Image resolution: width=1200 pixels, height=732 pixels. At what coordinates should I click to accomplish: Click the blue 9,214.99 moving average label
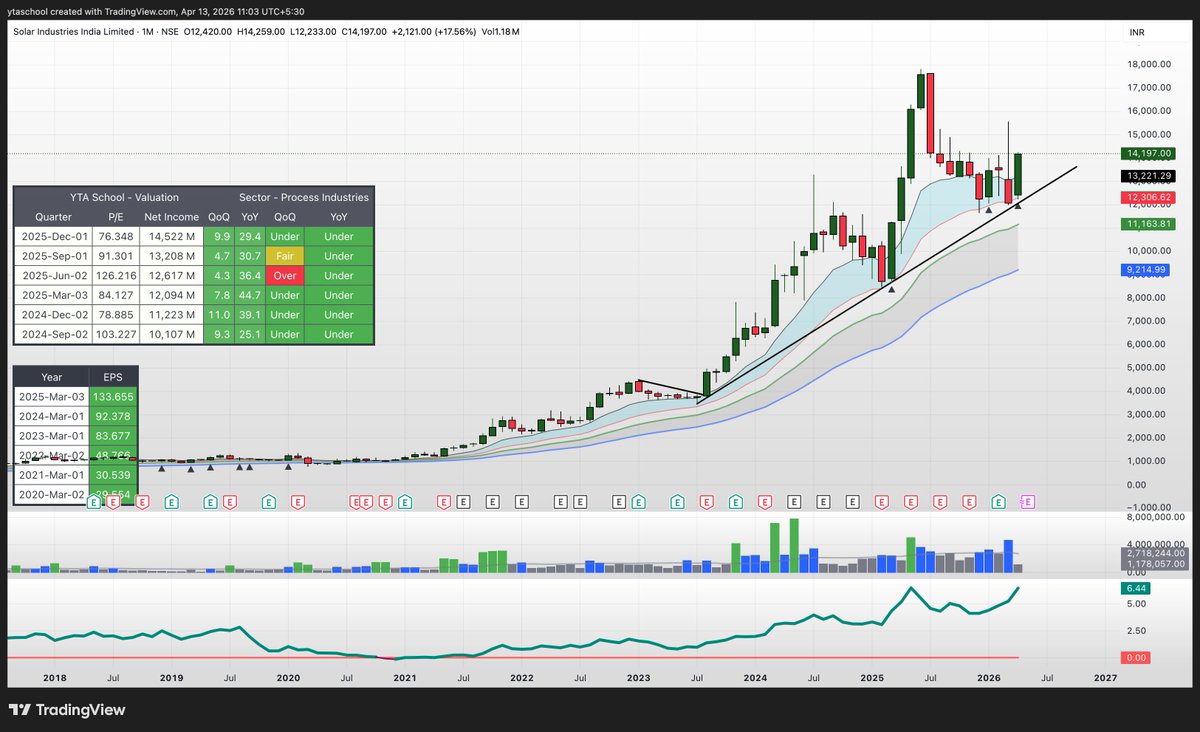[1146, 270]
